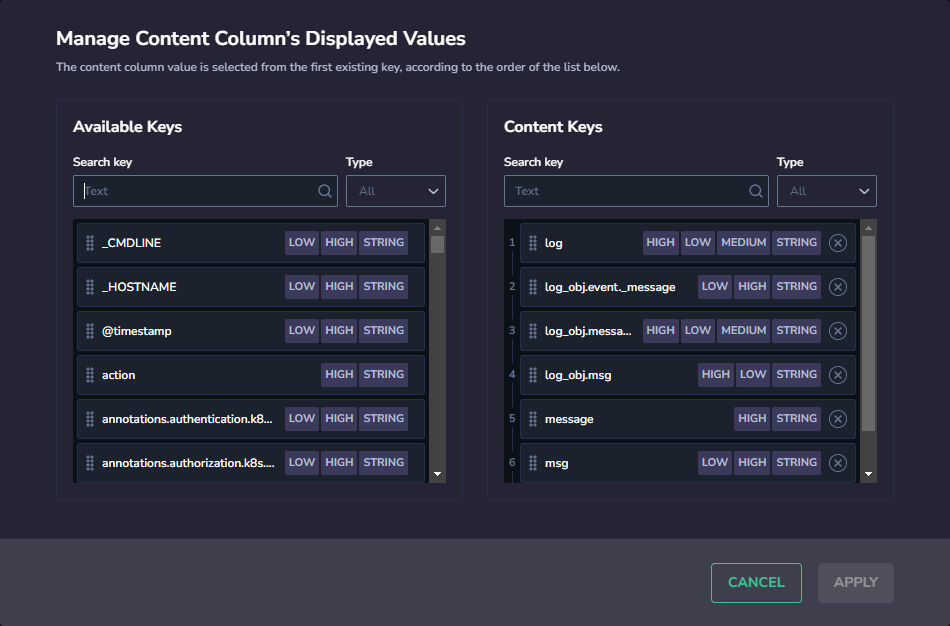Click the Content Keys scrollbar thumb
The image size is (950, 626).
point(868,333)
